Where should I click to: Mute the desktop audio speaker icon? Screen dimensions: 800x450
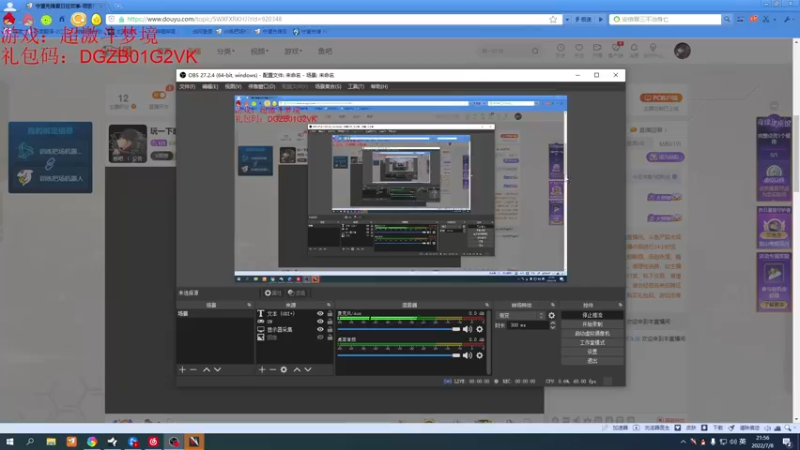pos(467,355)
